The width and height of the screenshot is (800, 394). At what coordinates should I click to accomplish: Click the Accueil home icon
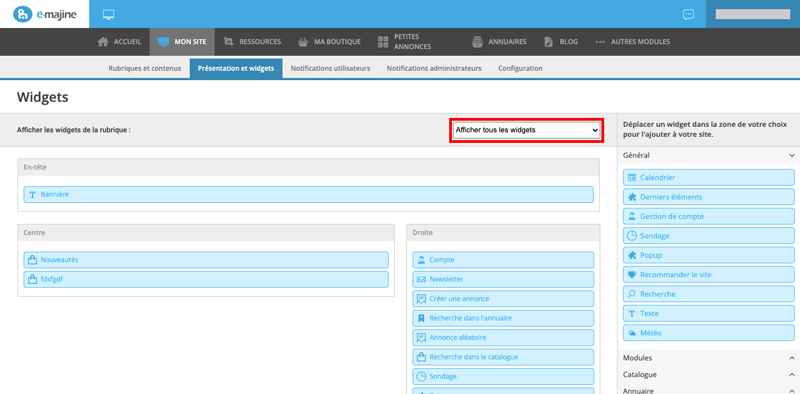tap(103, 42)
